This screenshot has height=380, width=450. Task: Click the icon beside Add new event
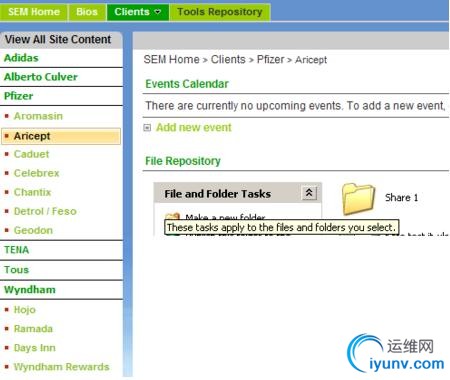(147, 128)
